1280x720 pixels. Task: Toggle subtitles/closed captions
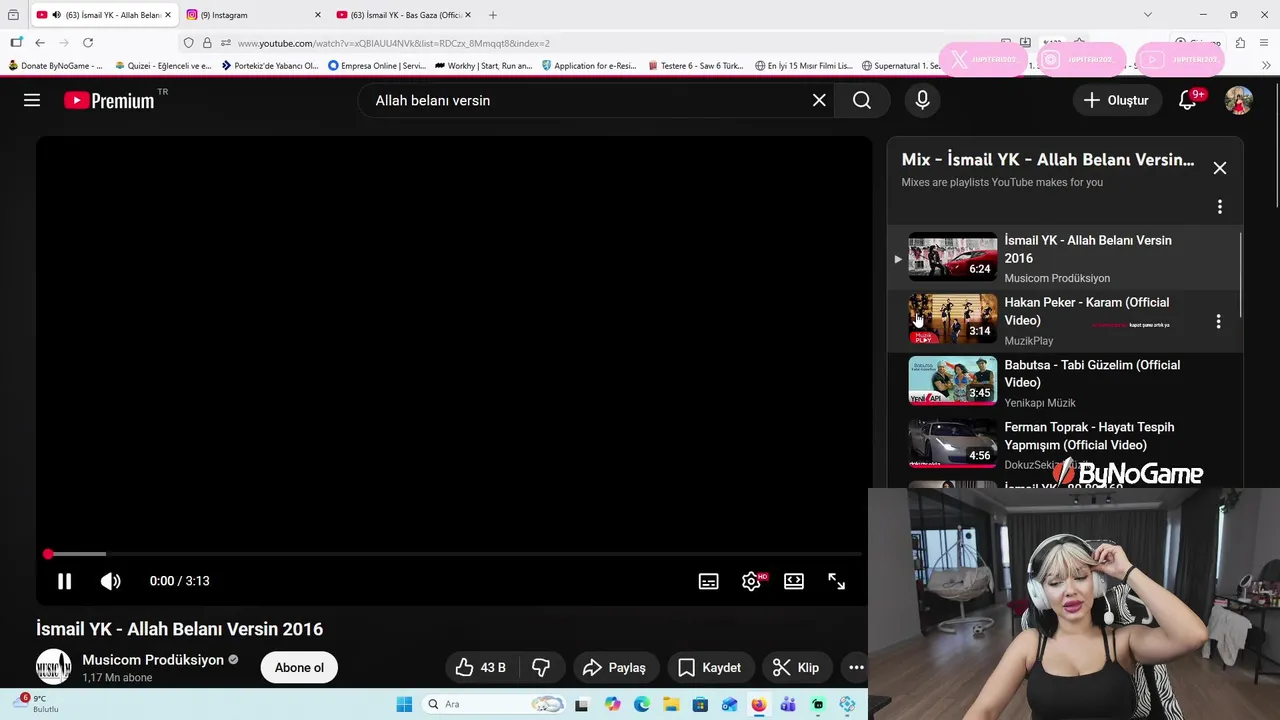tap(708, 581)
